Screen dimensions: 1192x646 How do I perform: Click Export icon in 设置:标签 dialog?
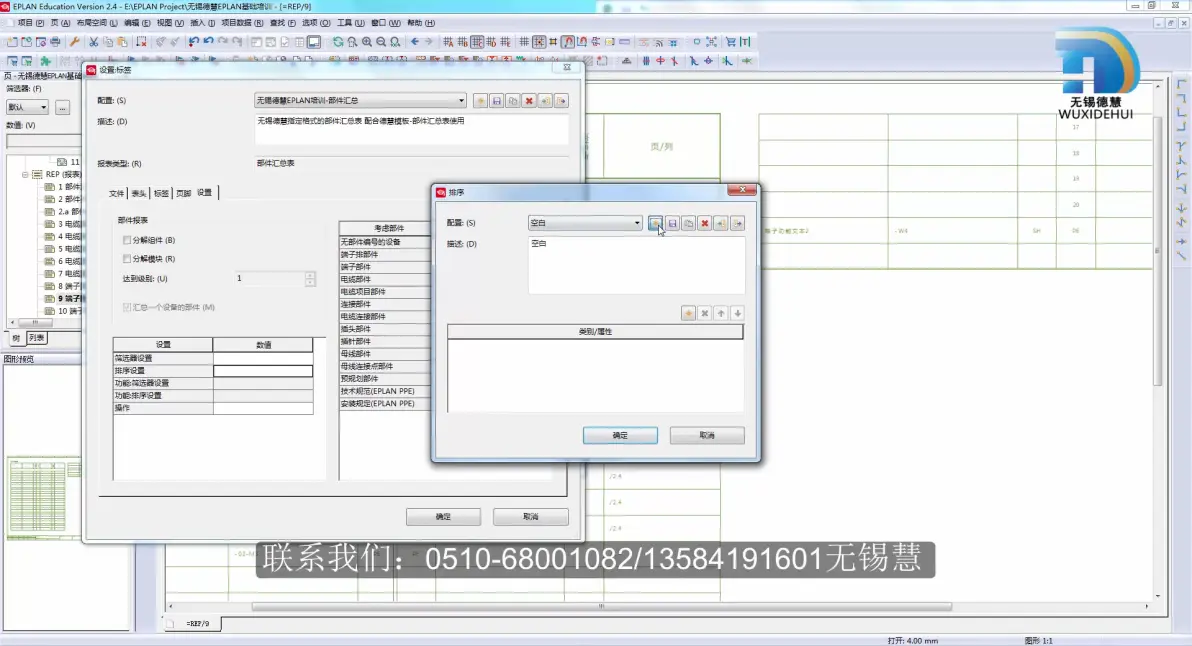[x=562, y=100]
